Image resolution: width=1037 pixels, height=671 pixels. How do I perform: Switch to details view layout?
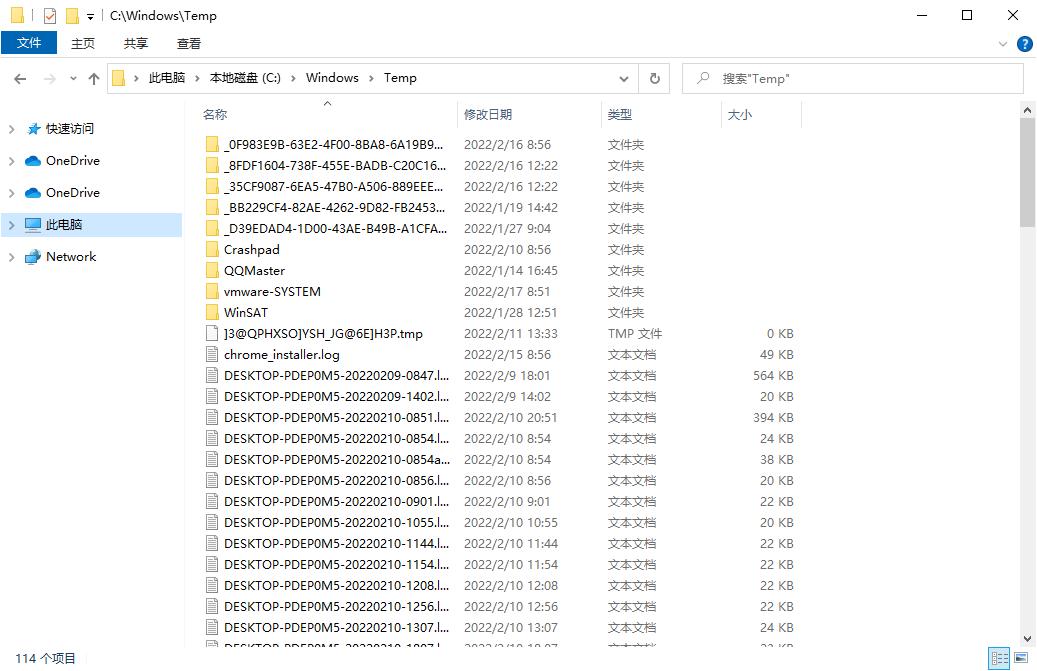tap(999, 658)
